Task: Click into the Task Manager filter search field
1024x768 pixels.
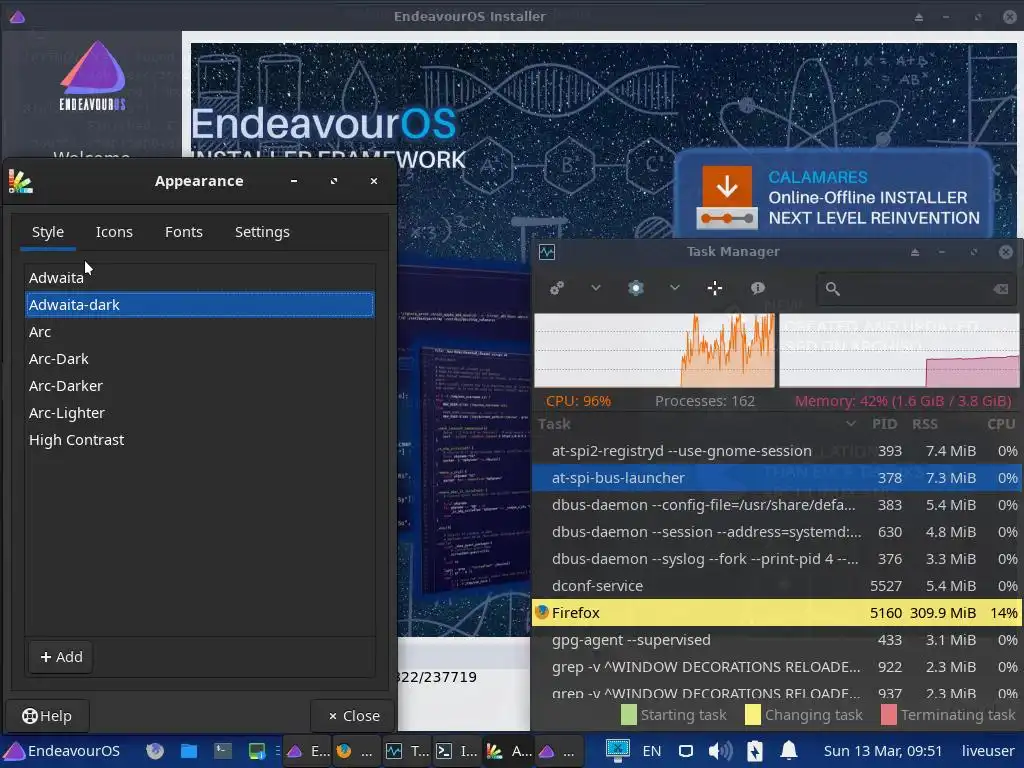Action: point(916,289)
